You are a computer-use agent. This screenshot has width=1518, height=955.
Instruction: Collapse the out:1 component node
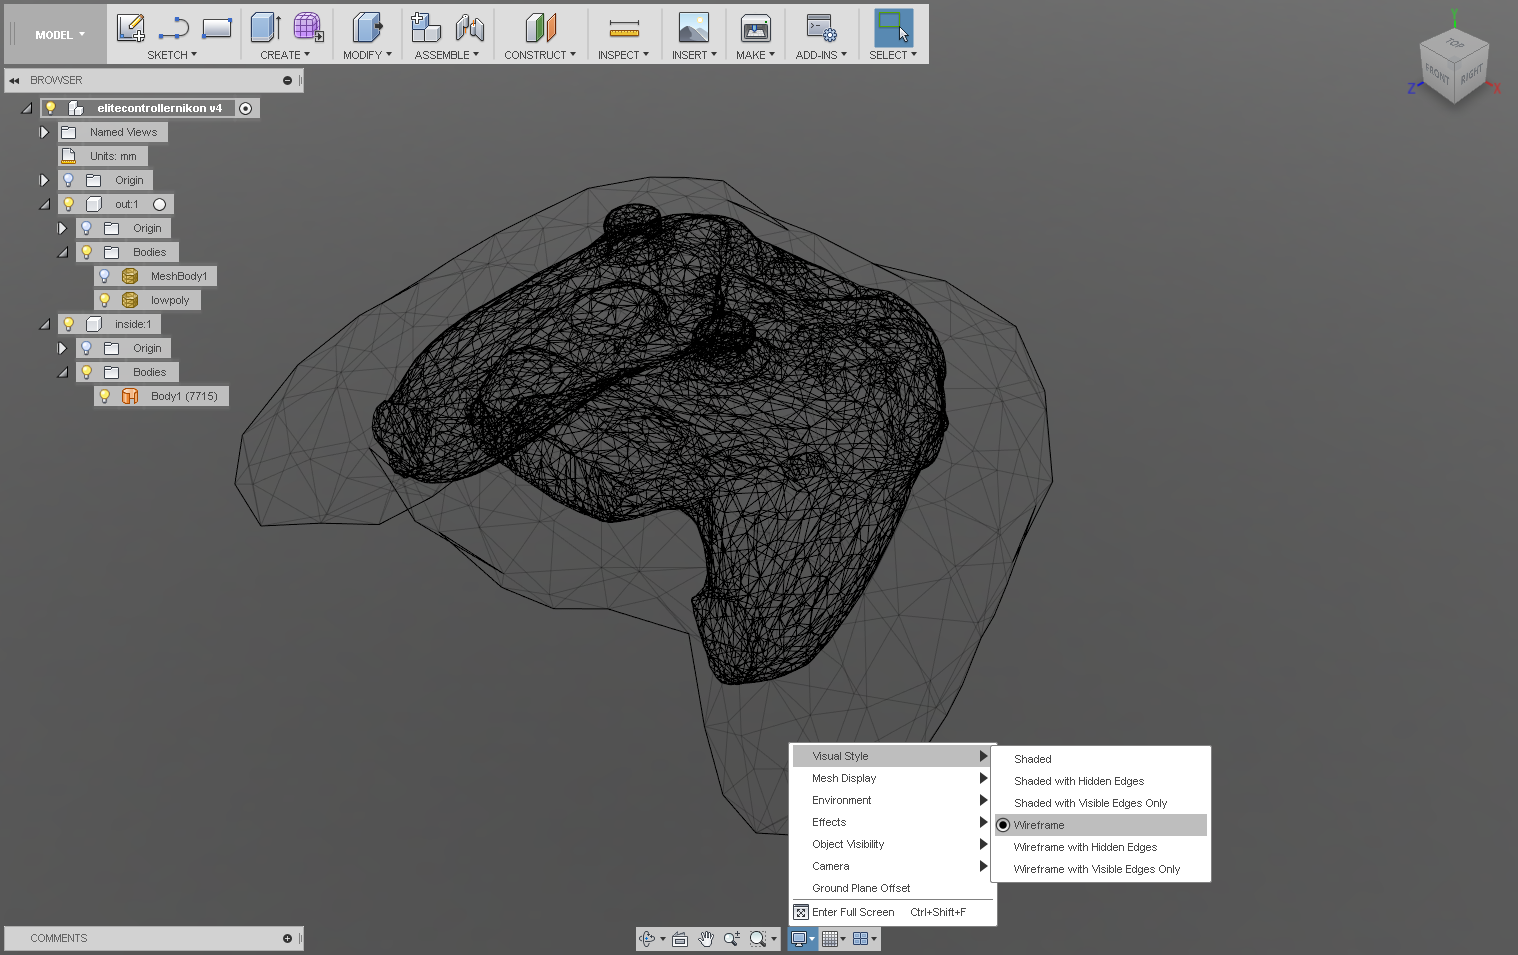[44, 204]
